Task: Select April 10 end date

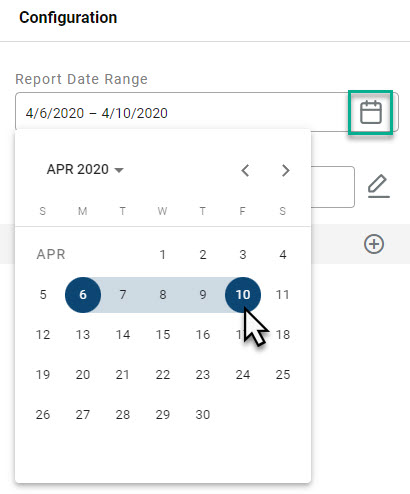Action: 243,295
